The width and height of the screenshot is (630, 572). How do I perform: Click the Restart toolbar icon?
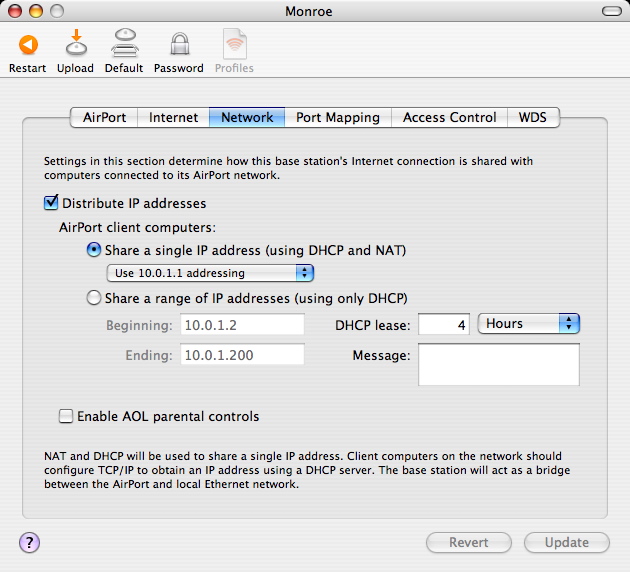(x=28, y=45)
